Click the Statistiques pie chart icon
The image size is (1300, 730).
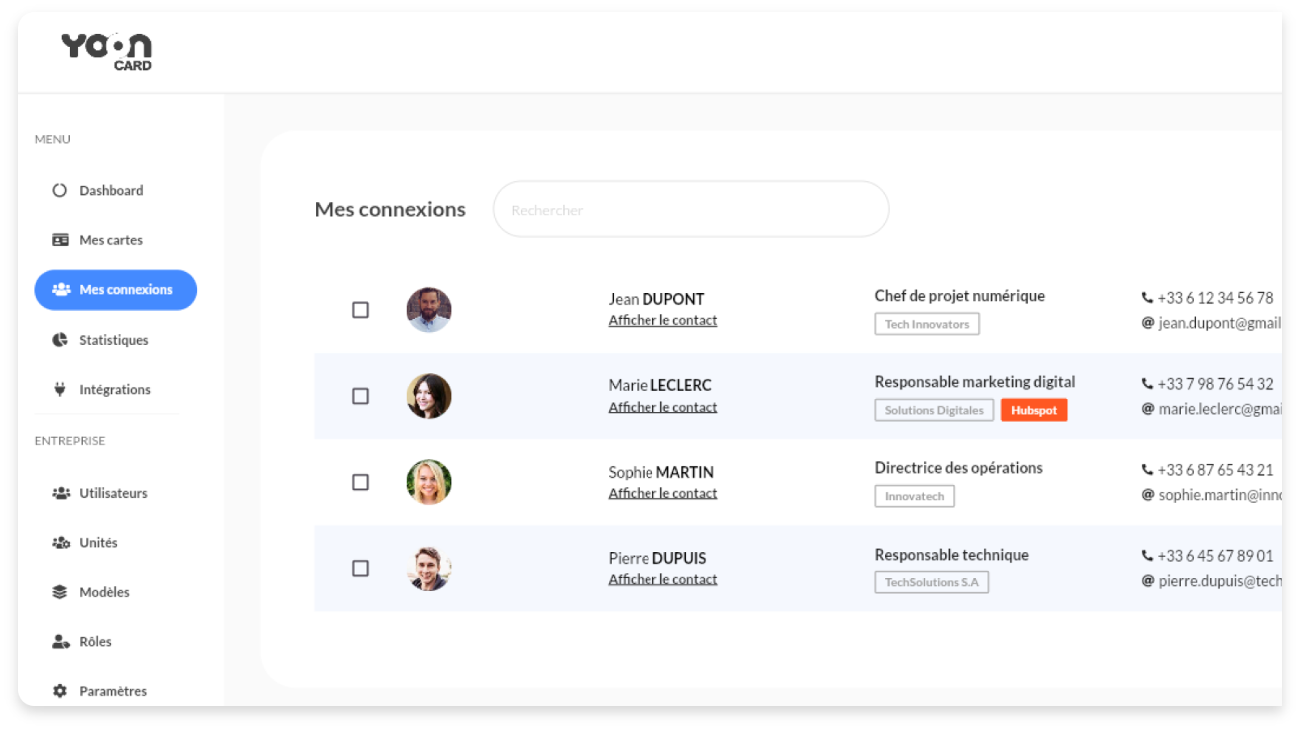(x=60, y=340)
